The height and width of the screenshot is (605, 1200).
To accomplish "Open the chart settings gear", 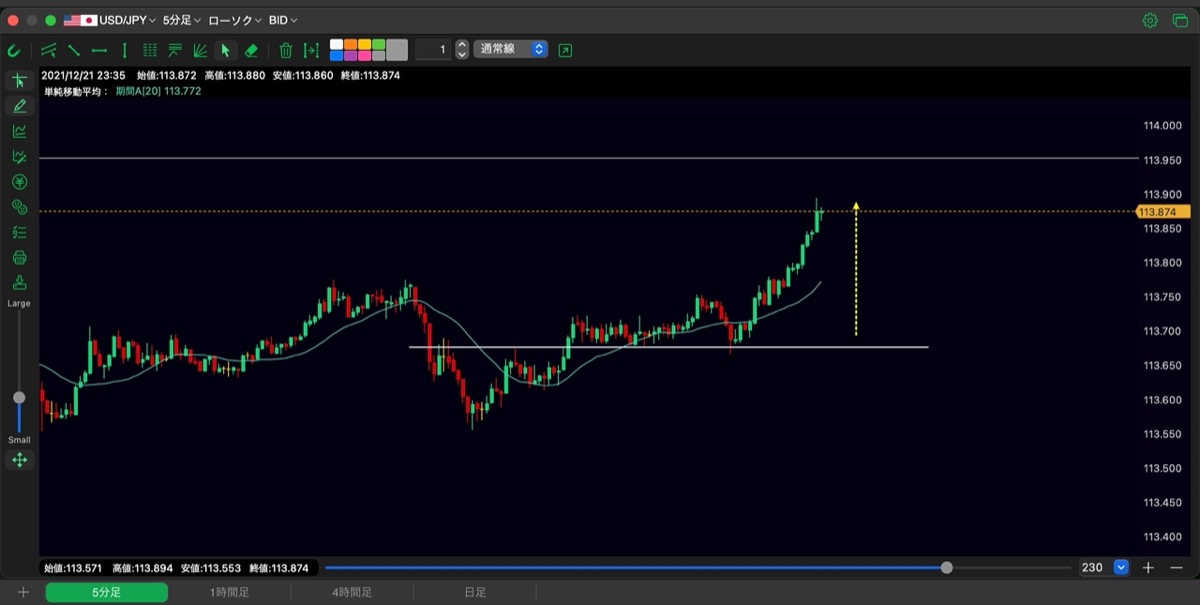I will [x=1150, y=20].
